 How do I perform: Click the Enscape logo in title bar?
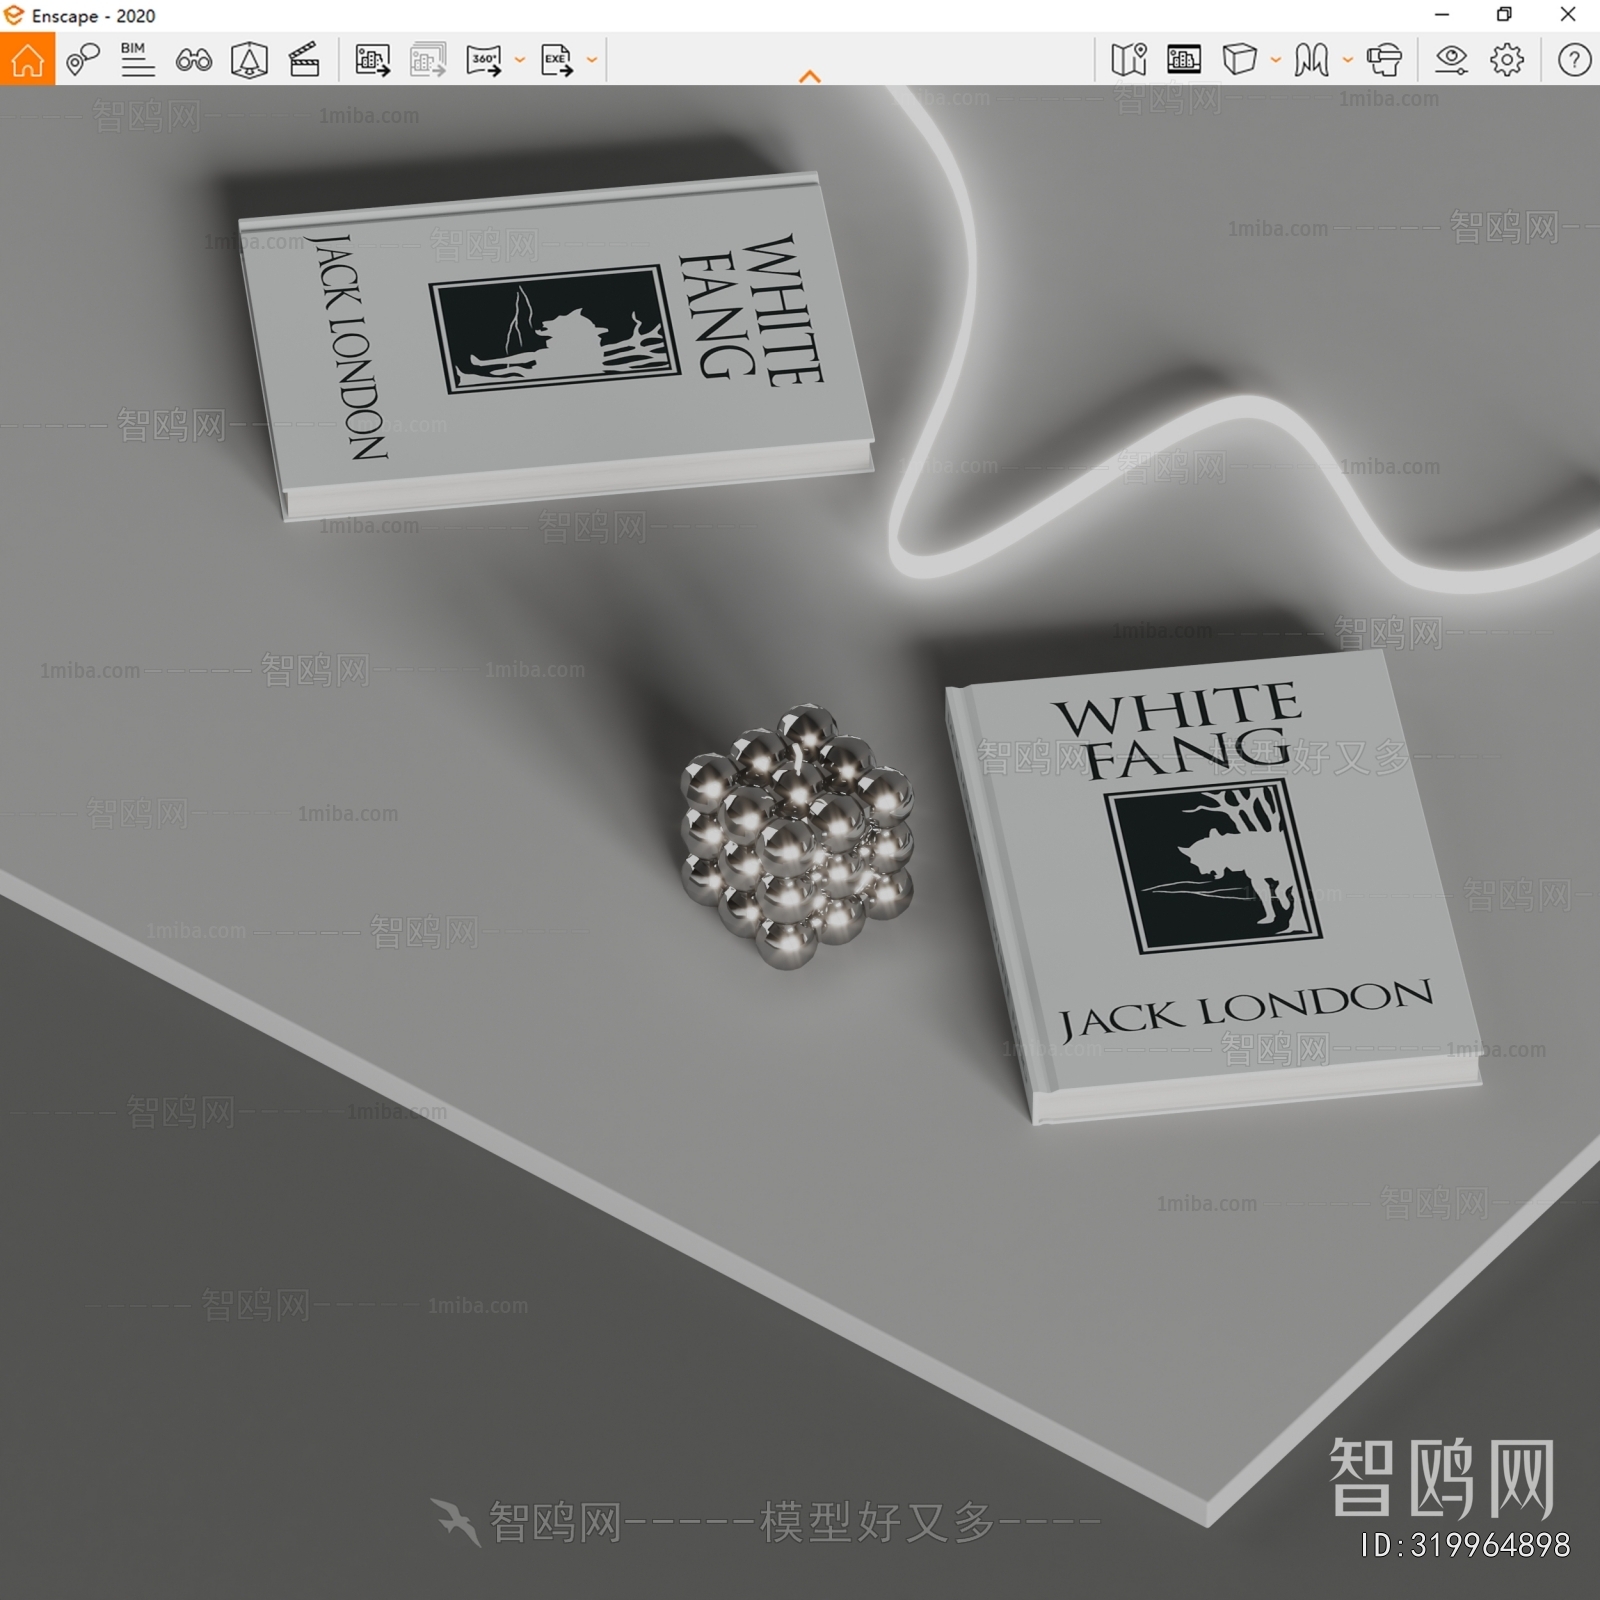click(13, 15)
